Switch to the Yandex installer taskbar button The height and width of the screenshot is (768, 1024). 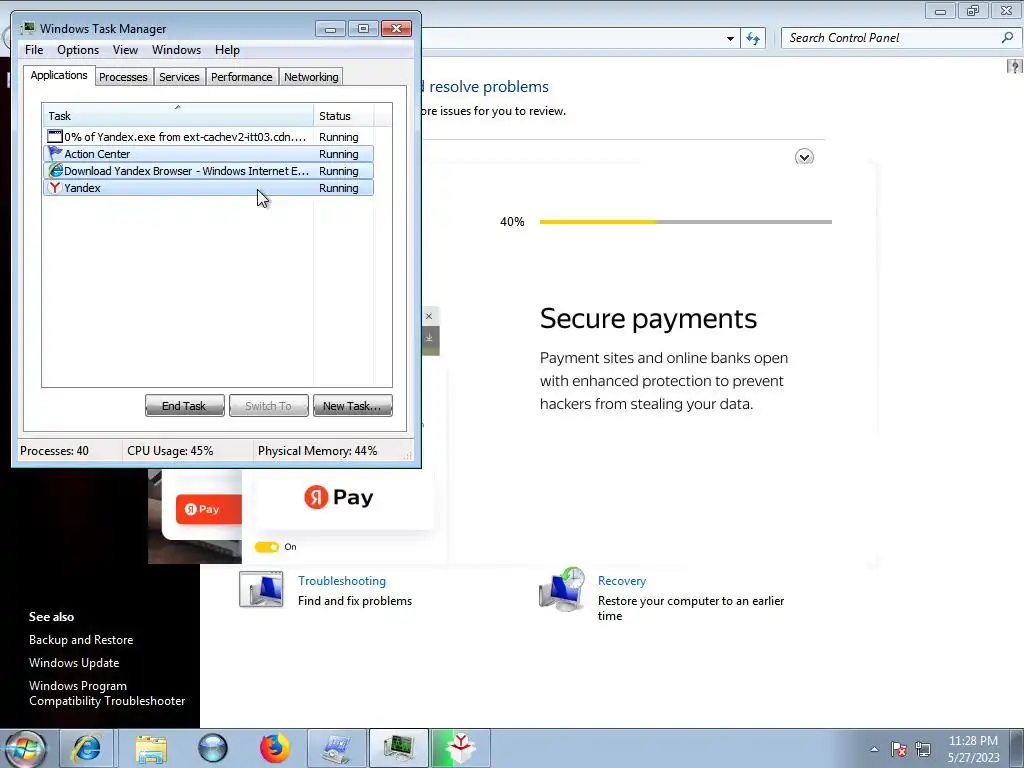coord(460,748)
